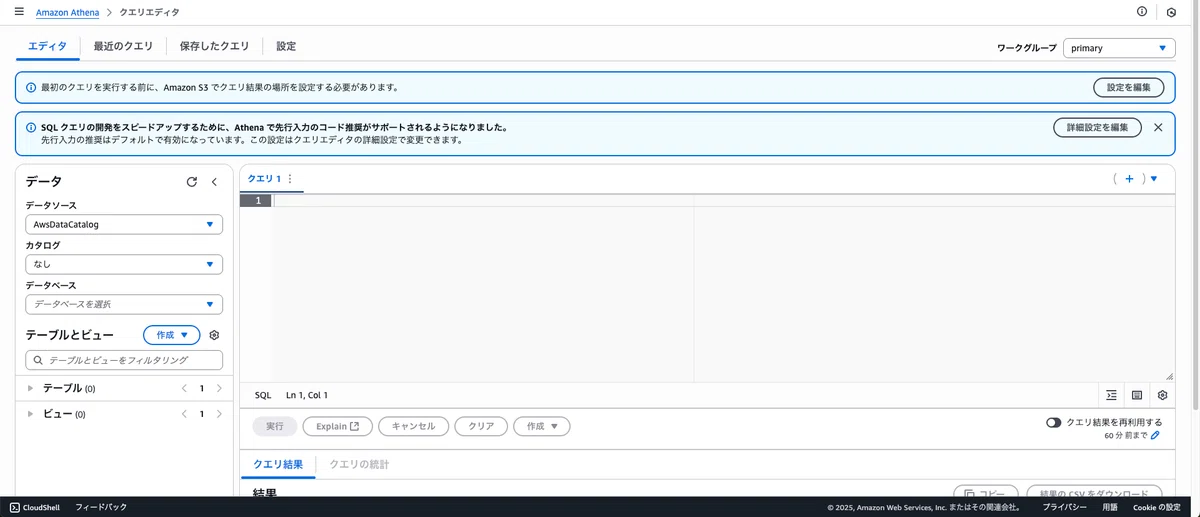1200x517 pixels.
Task: Edit the reuse time with pencil icon
Action: click(x=1156, y=436)
